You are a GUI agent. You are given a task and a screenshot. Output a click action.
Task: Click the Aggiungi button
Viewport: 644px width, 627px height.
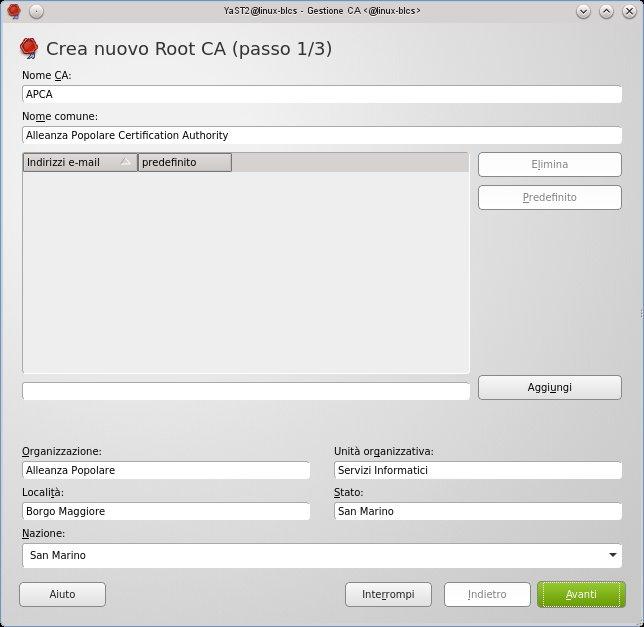549,387
